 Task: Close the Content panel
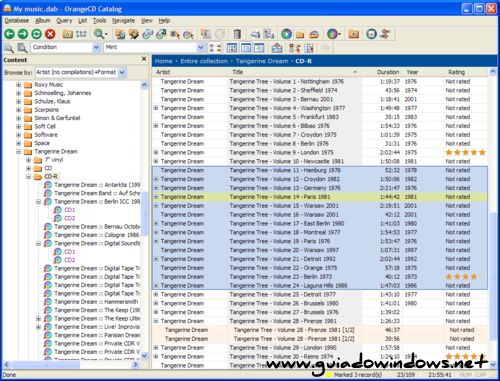click(144, 59)
